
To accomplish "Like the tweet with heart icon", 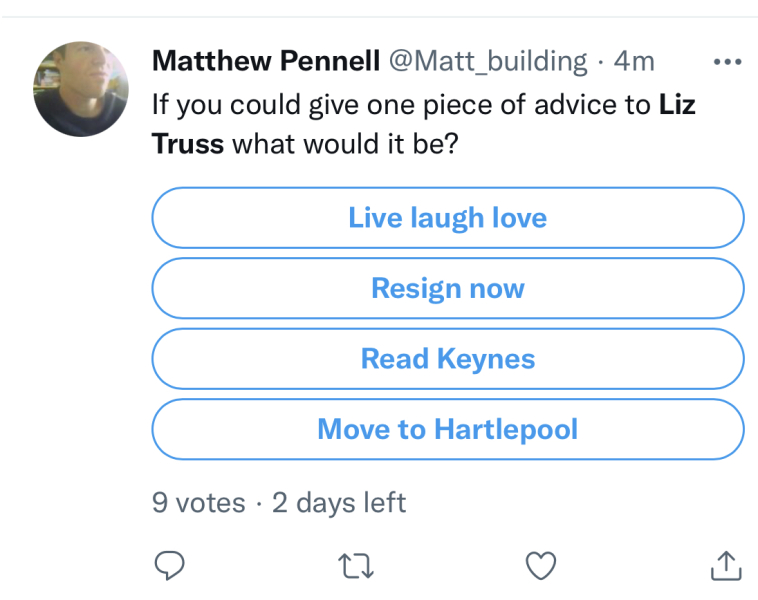I will [541, 567].
